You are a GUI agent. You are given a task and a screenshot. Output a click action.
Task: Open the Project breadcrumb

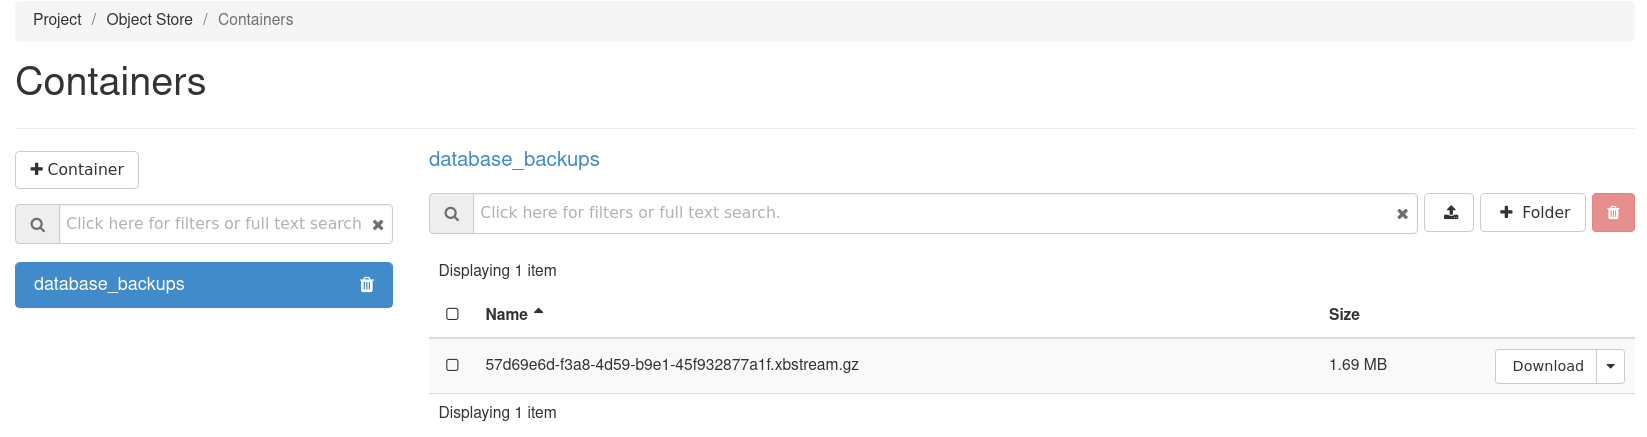[57, 20]
